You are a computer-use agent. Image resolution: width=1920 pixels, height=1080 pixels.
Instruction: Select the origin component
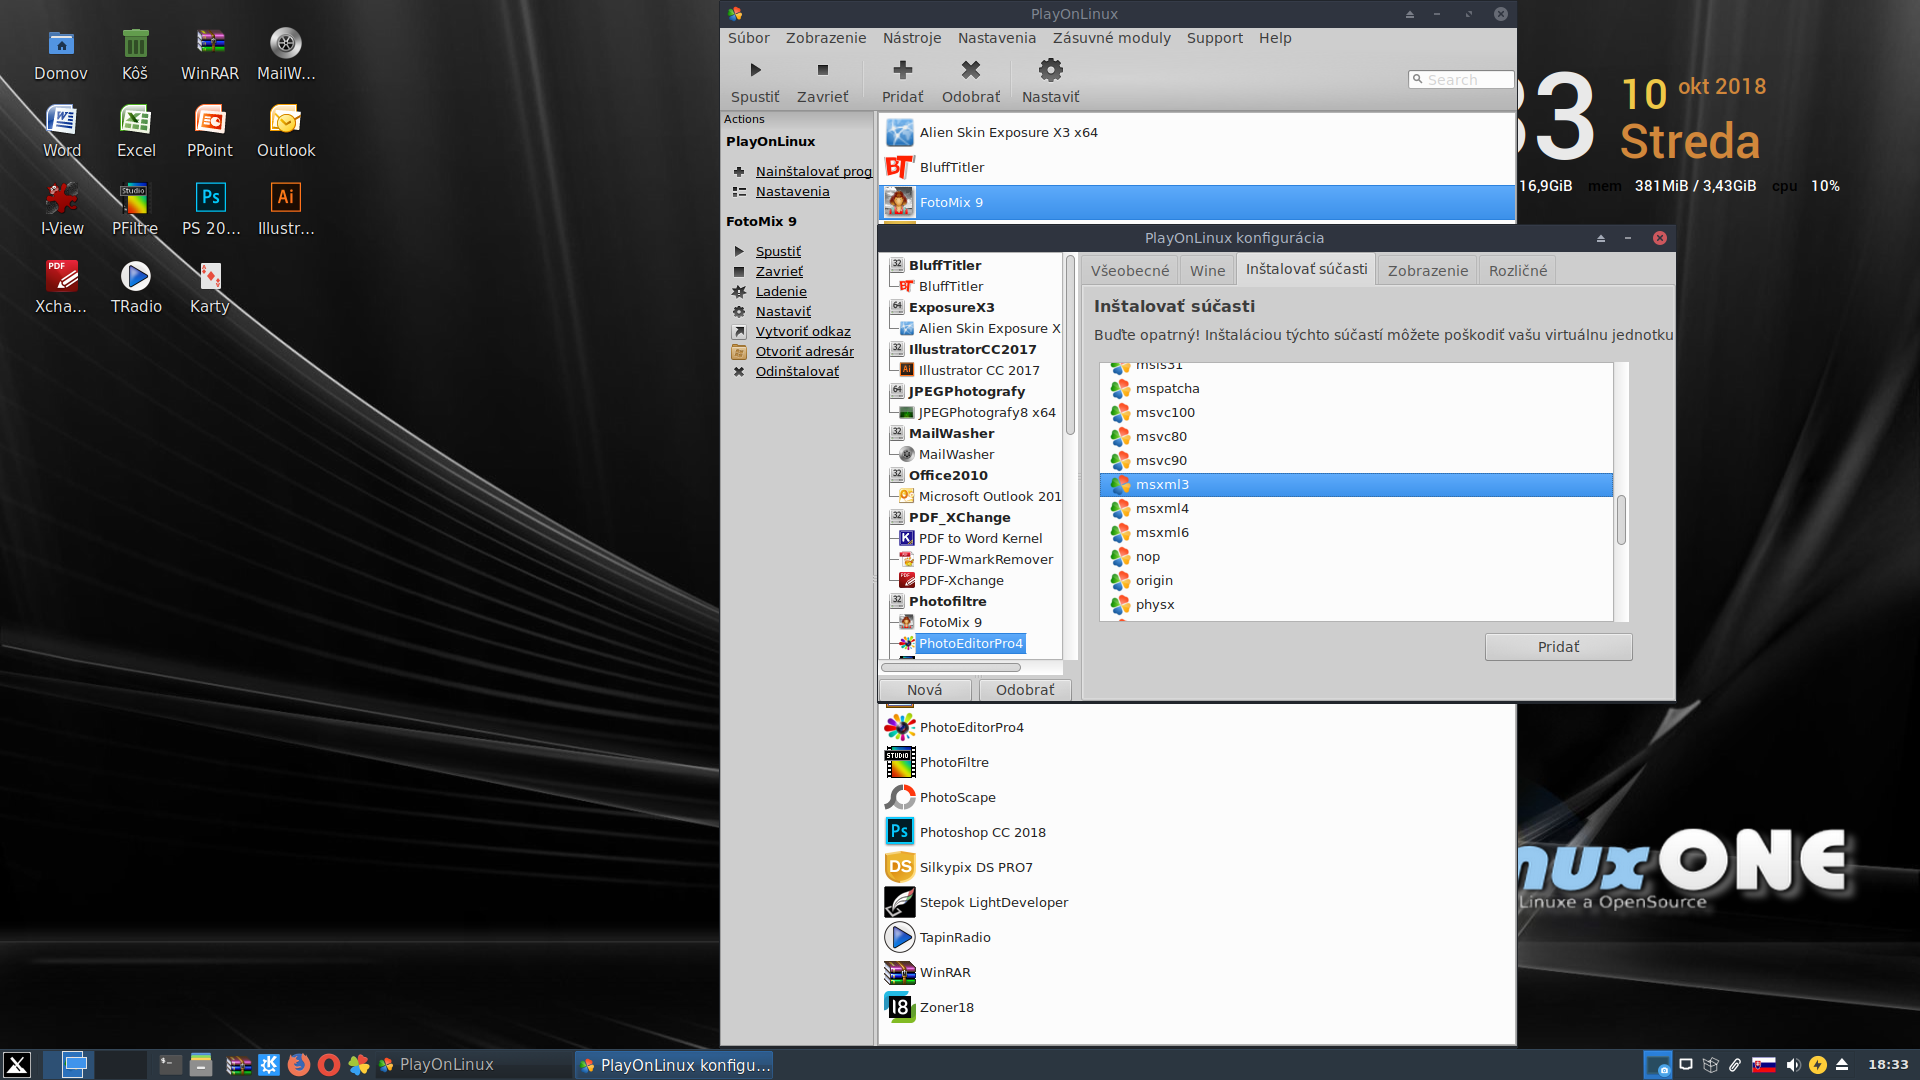pyautogui.click(x=1356, y=581)
